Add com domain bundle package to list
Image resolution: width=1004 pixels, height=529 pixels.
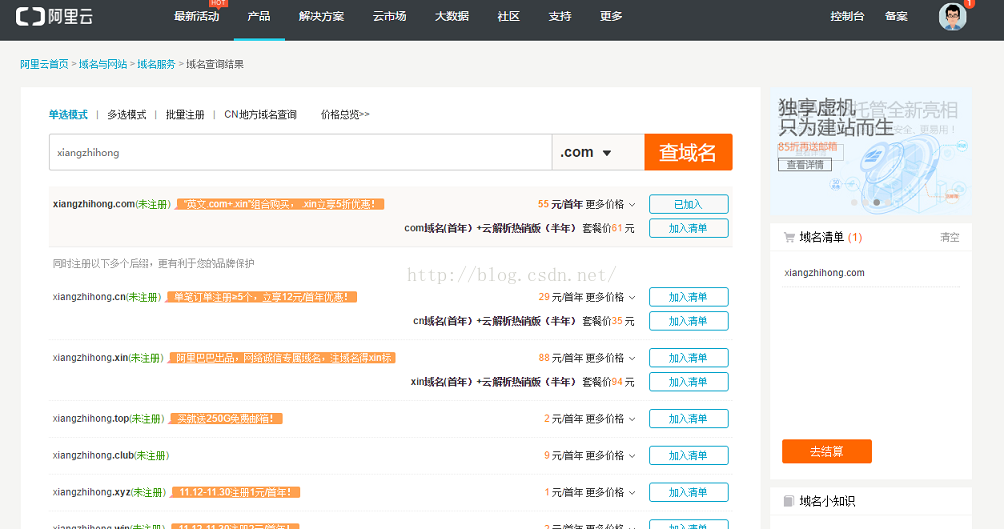(x=688, y=228)
